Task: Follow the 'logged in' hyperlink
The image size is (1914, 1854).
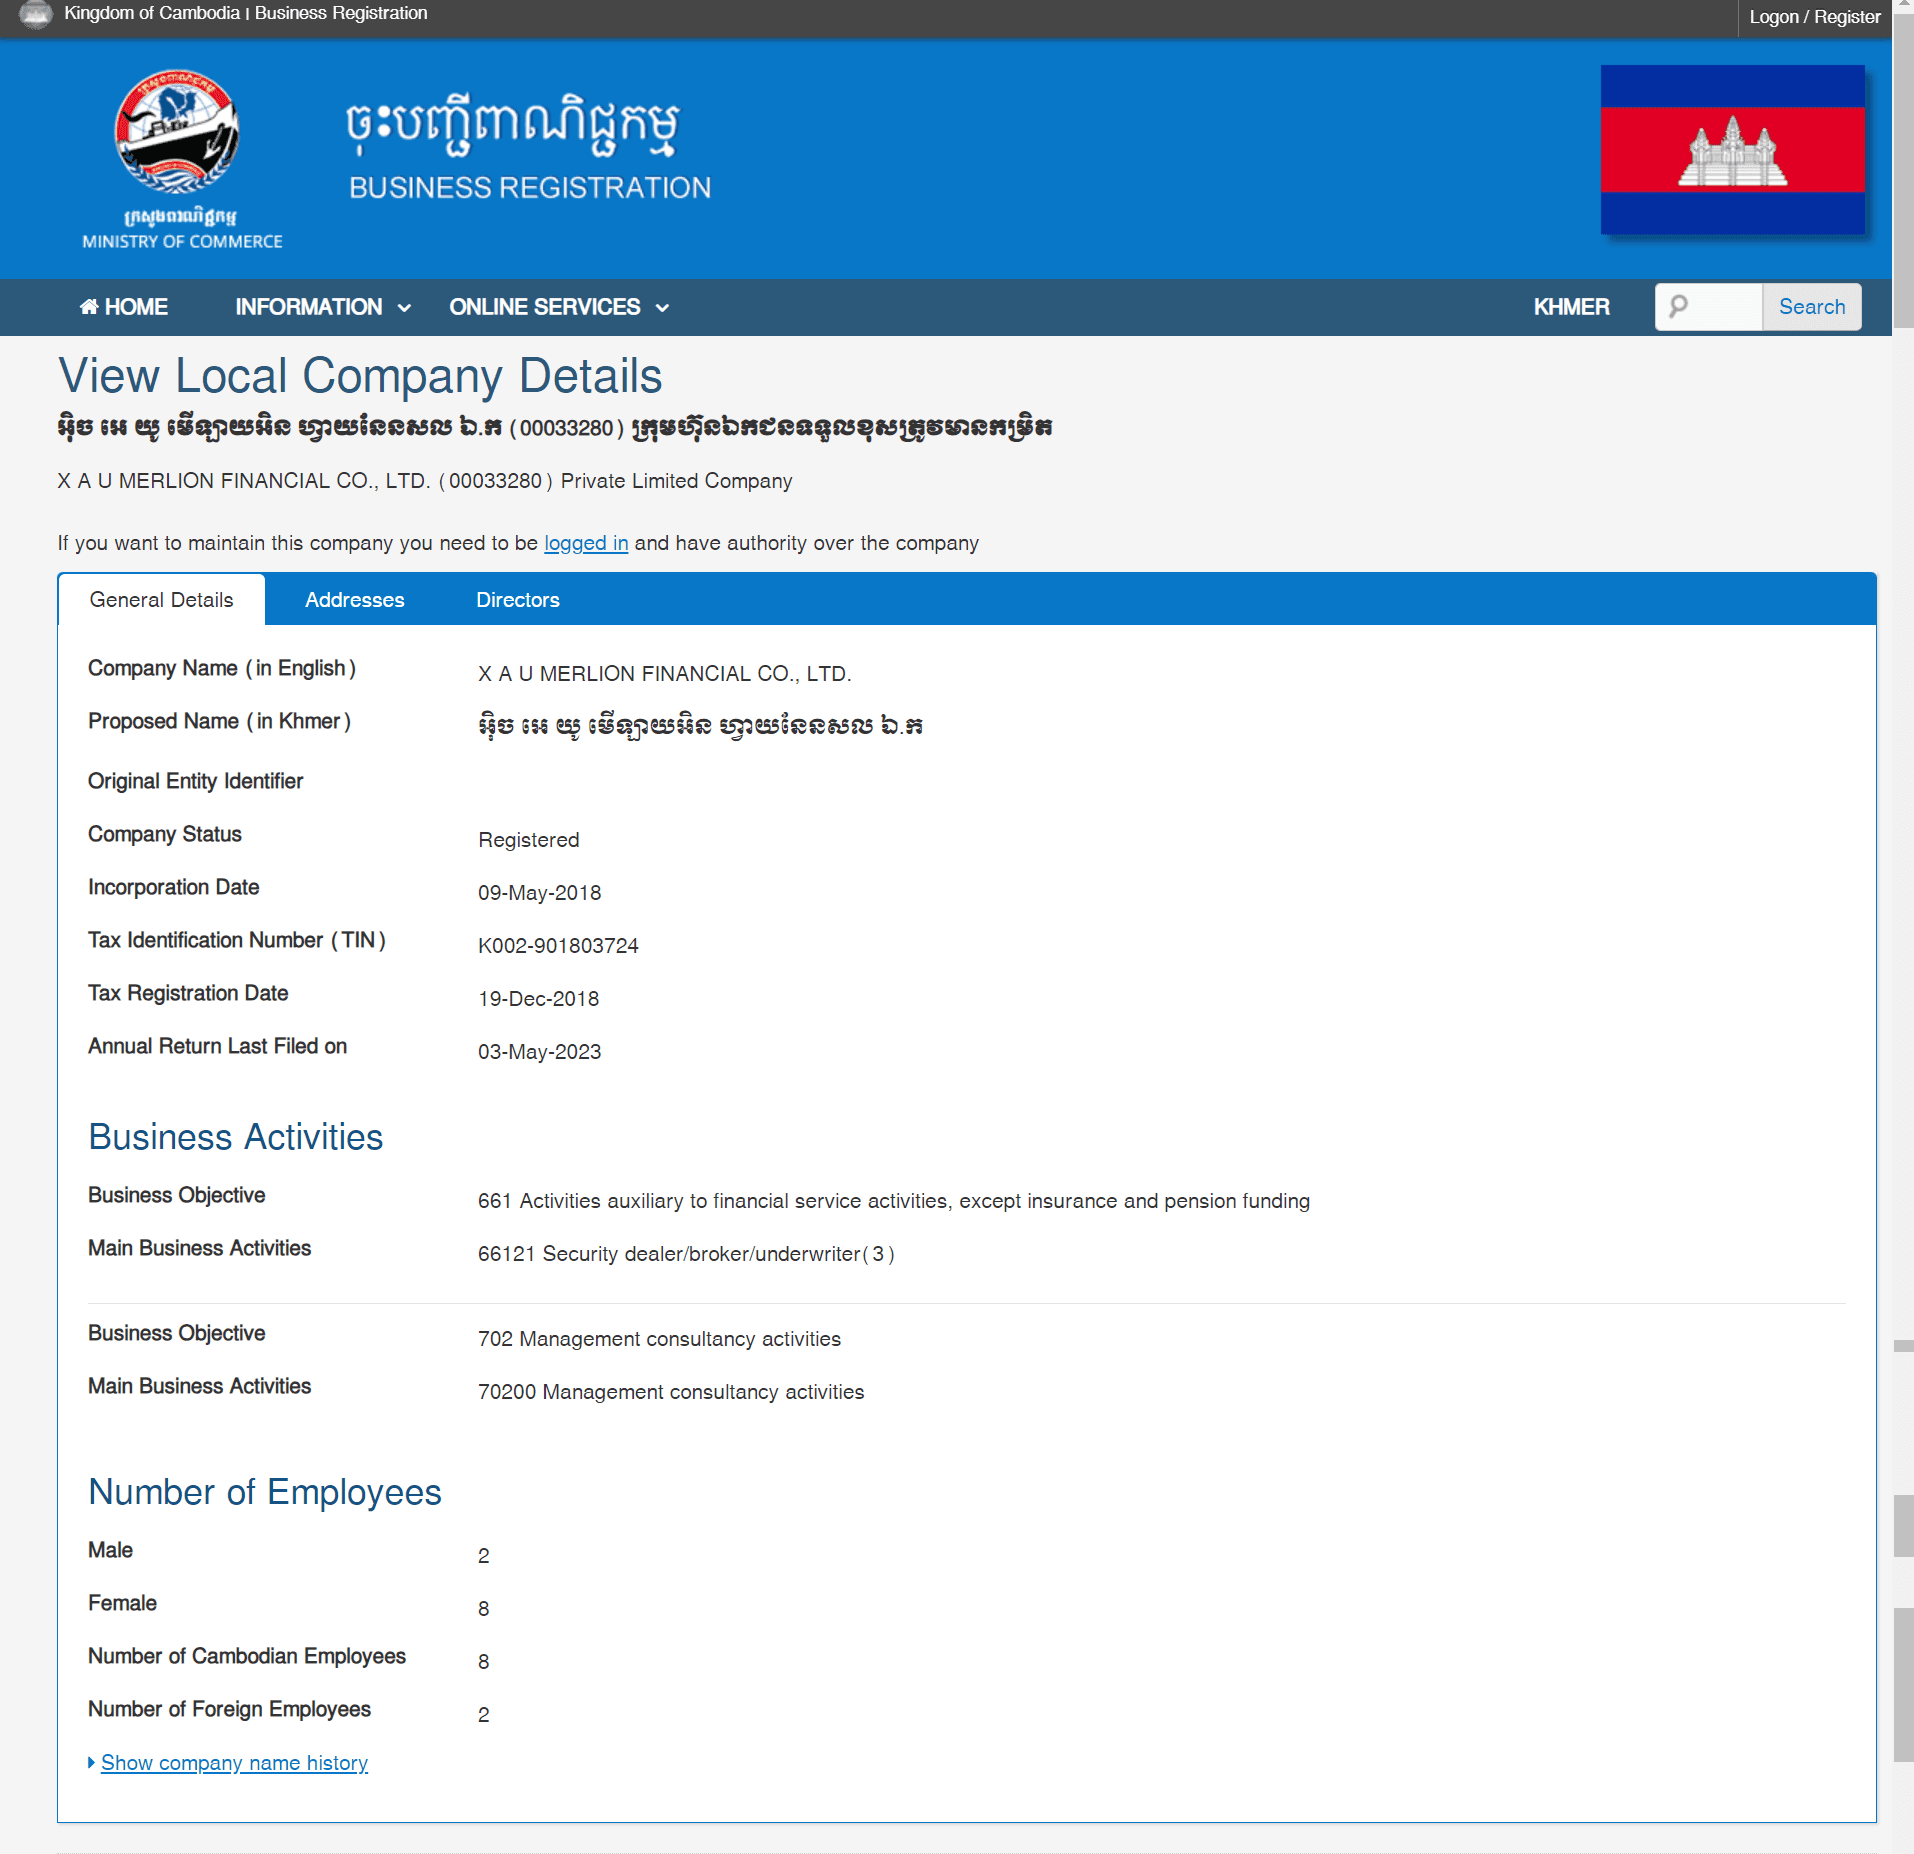Action: tap(586, 543)
